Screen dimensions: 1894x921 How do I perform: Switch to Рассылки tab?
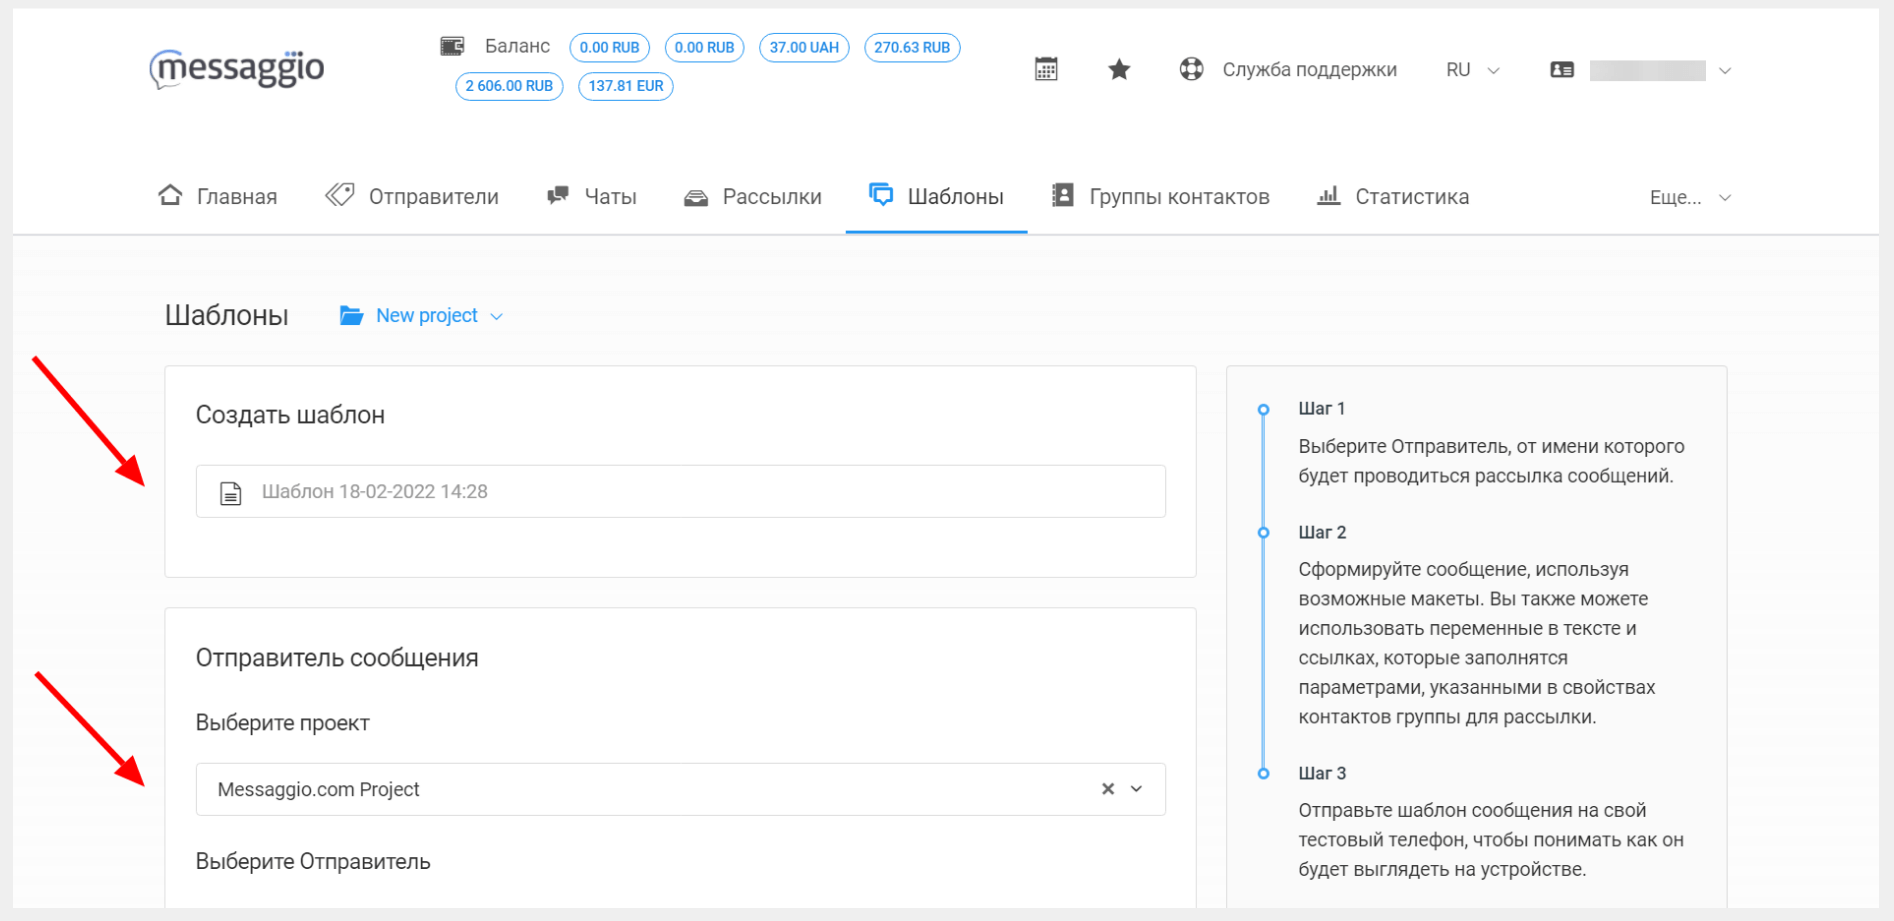point(753,196)
